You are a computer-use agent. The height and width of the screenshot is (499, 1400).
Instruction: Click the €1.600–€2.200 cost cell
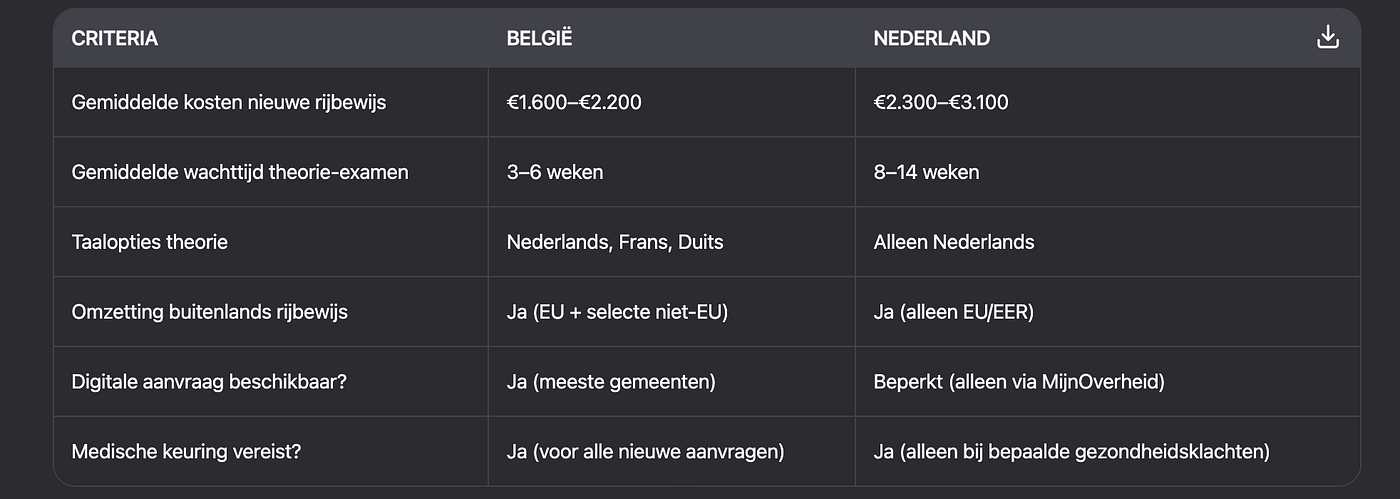click(572, 102)
